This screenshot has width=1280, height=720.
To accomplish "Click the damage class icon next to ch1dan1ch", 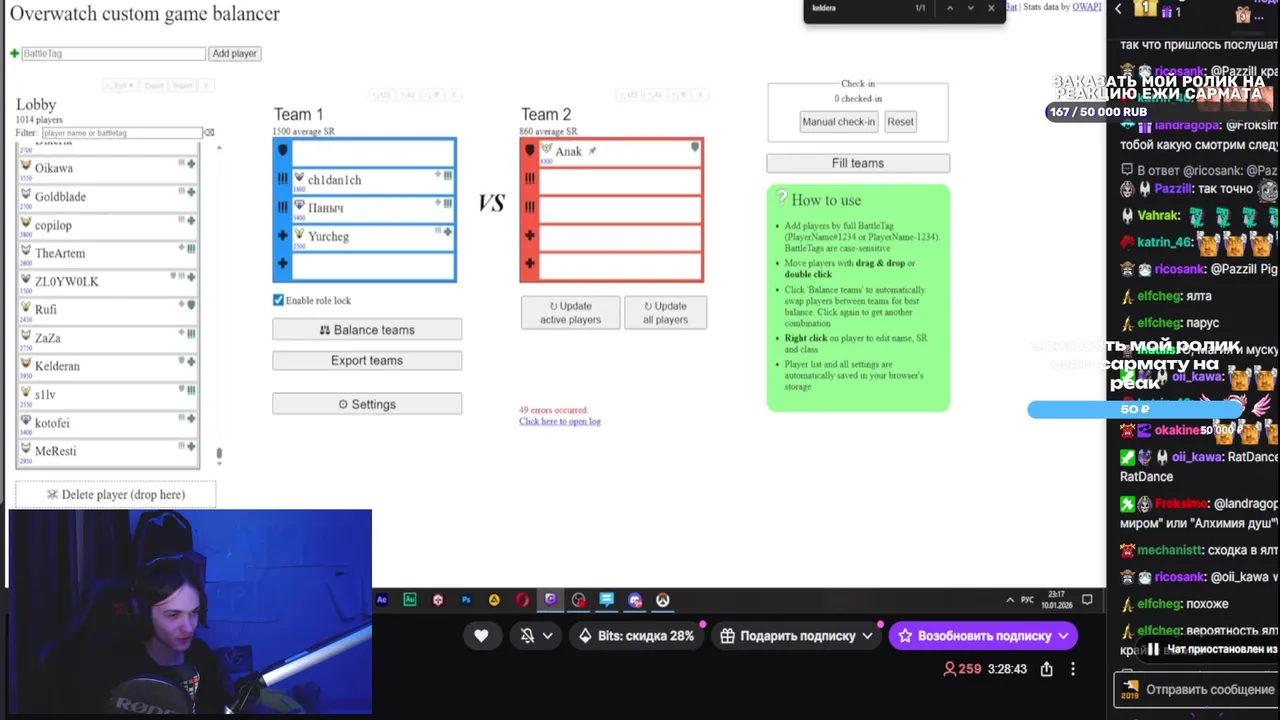I will click(447, 175).
